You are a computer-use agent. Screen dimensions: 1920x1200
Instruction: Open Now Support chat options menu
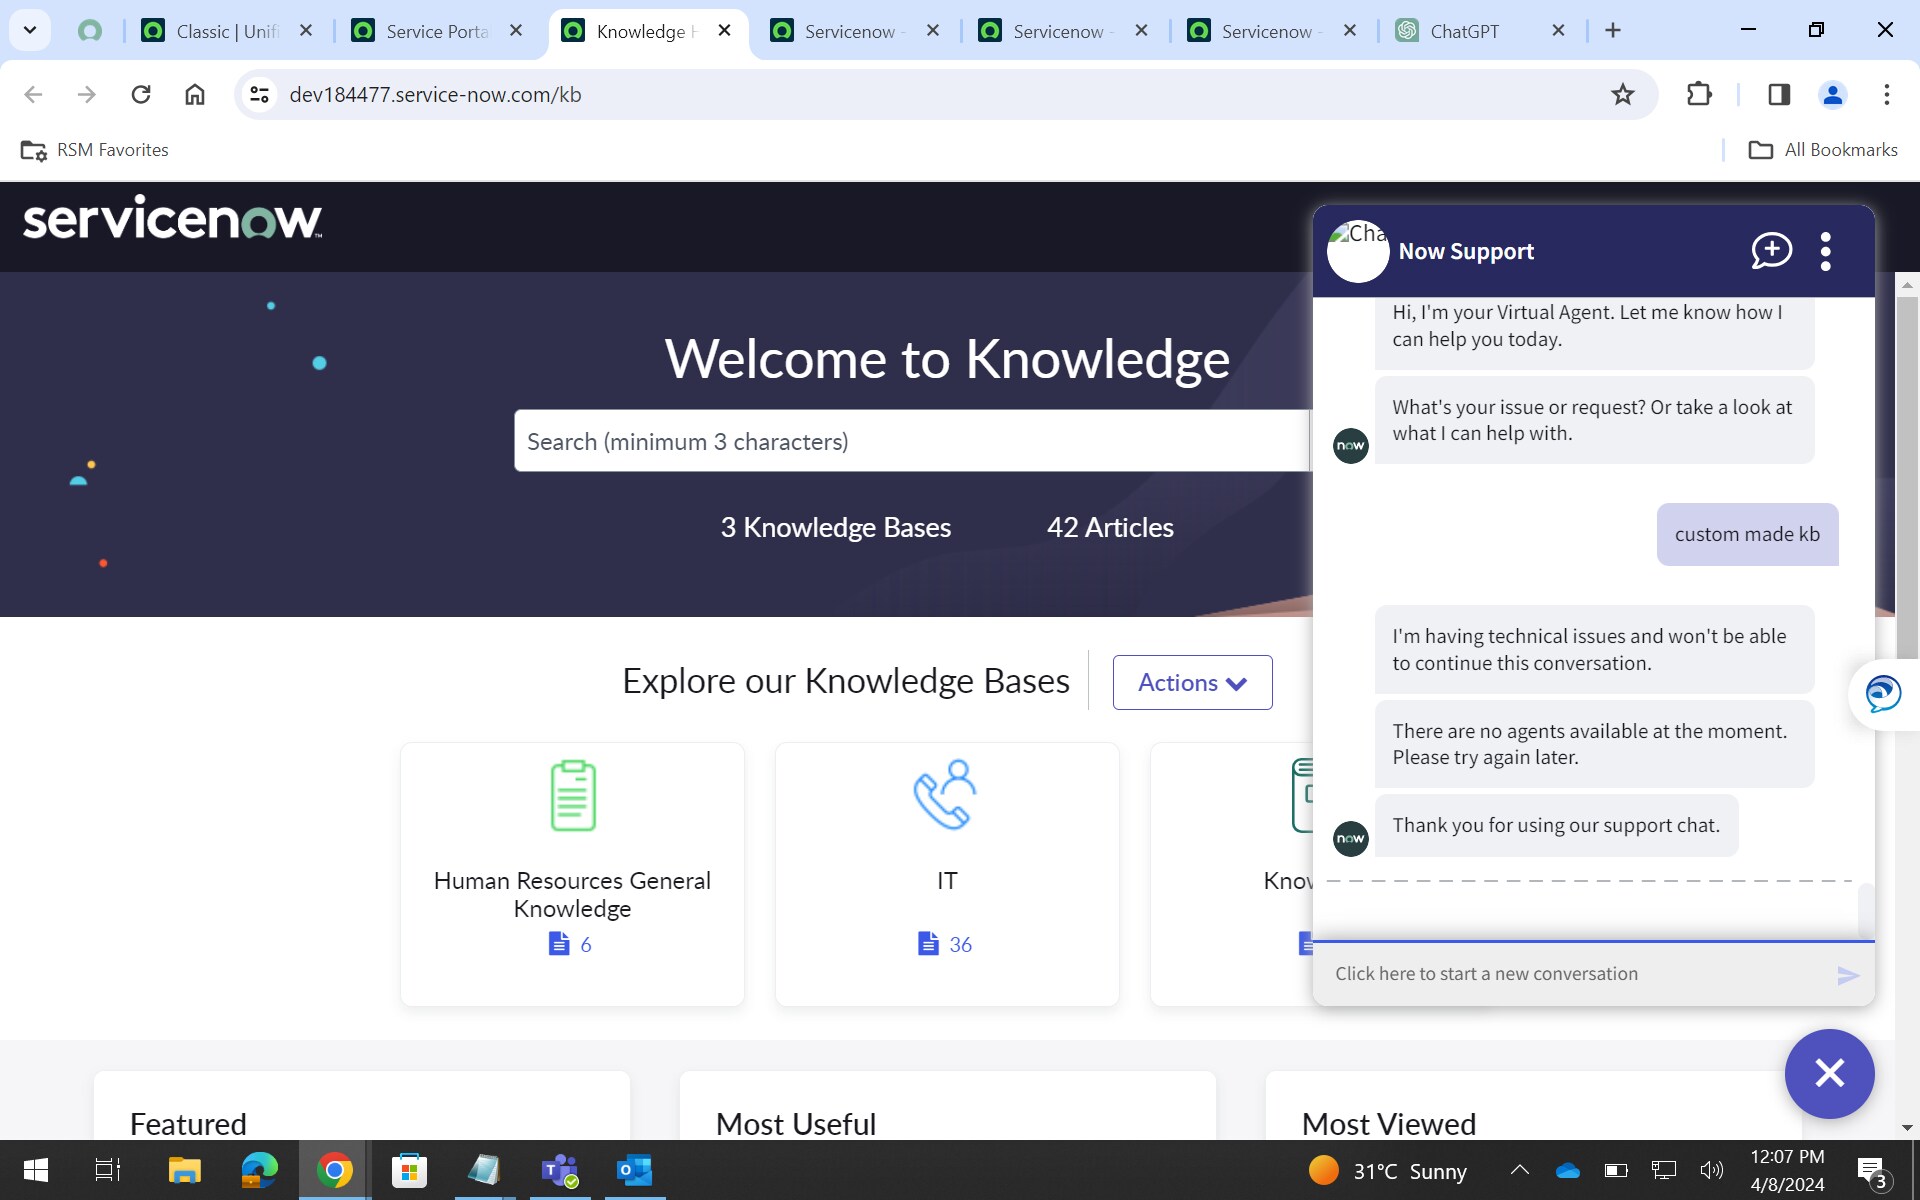(x=1826, y=251)
